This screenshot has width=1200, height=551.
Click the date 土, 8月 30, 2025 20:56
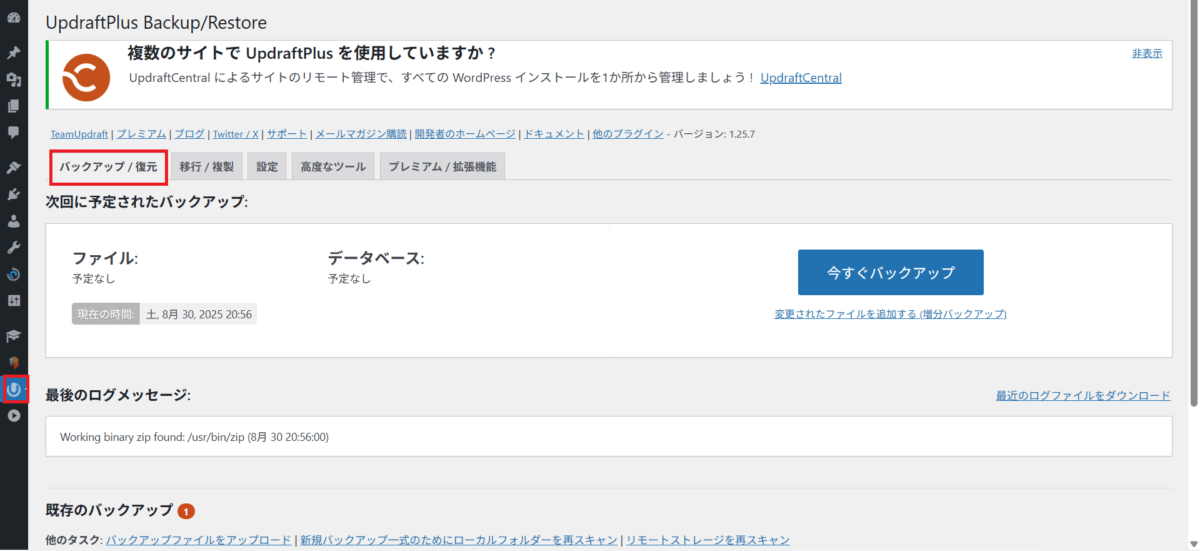[x=200, y=314]
